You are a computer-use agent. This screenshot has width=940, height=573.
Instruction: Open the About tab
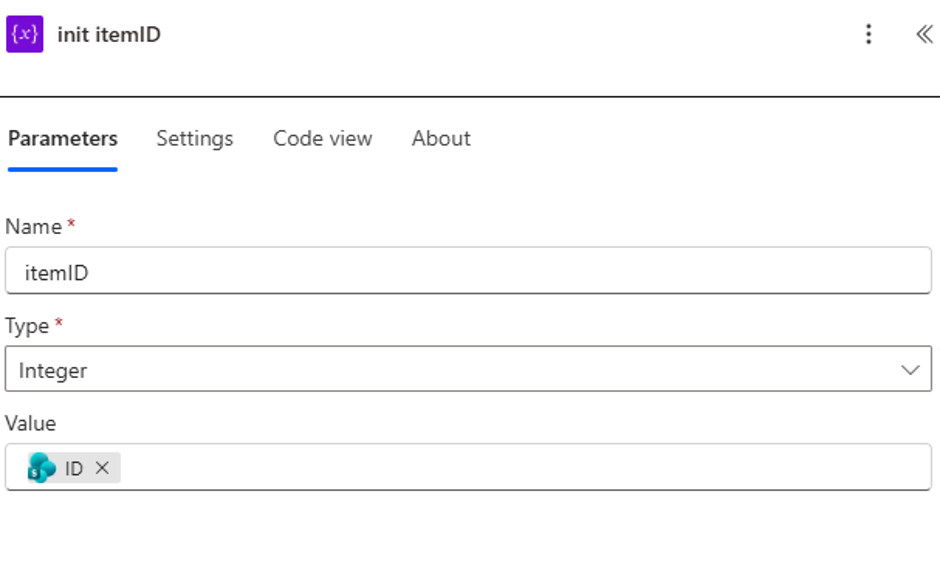pyautogui.click(x=441, y=138)
